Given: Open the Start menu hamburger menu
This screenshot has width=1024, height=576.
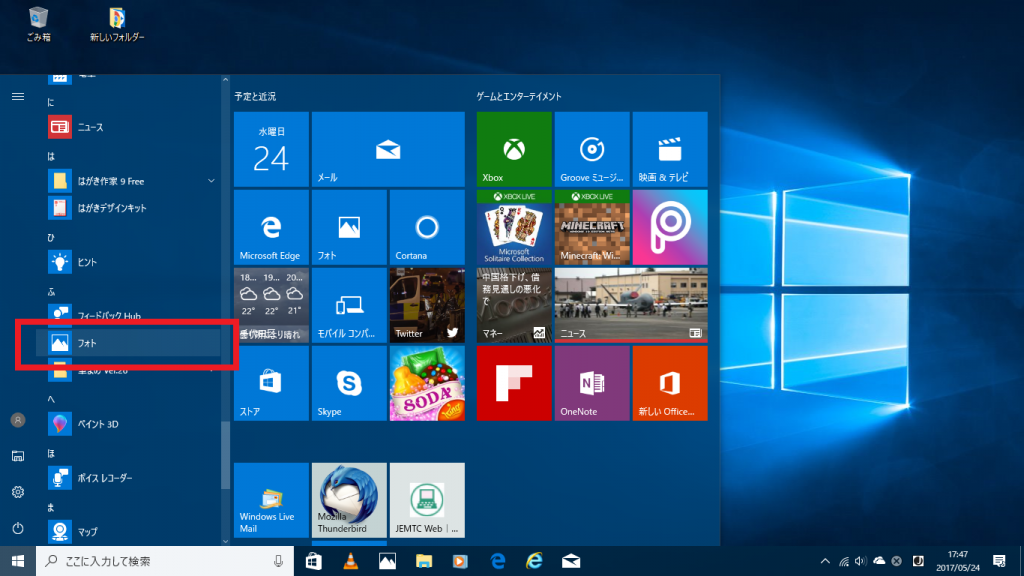Looking at the screenshot, I should (x=17, y=97).
